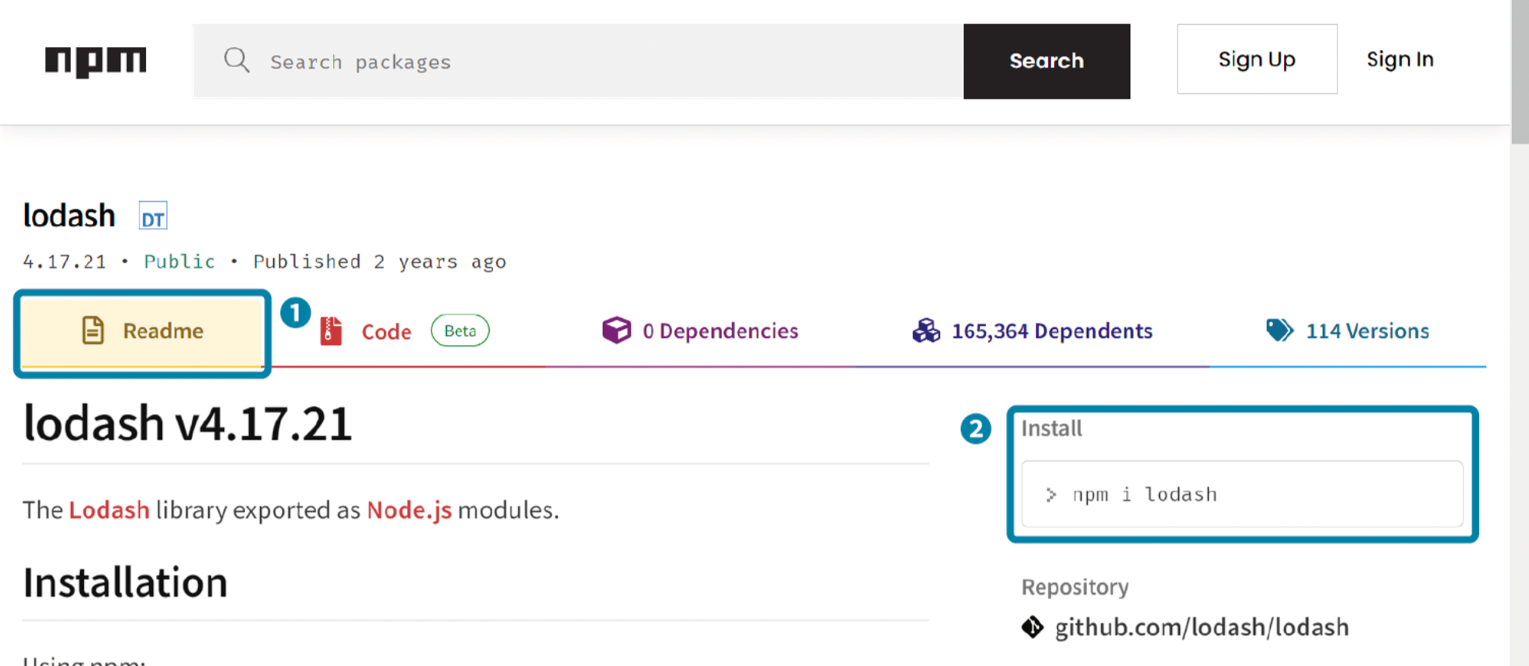Open the 0 Dependencies tab
The height and width of the screenshot is (666, 1529).
[719, 331]
